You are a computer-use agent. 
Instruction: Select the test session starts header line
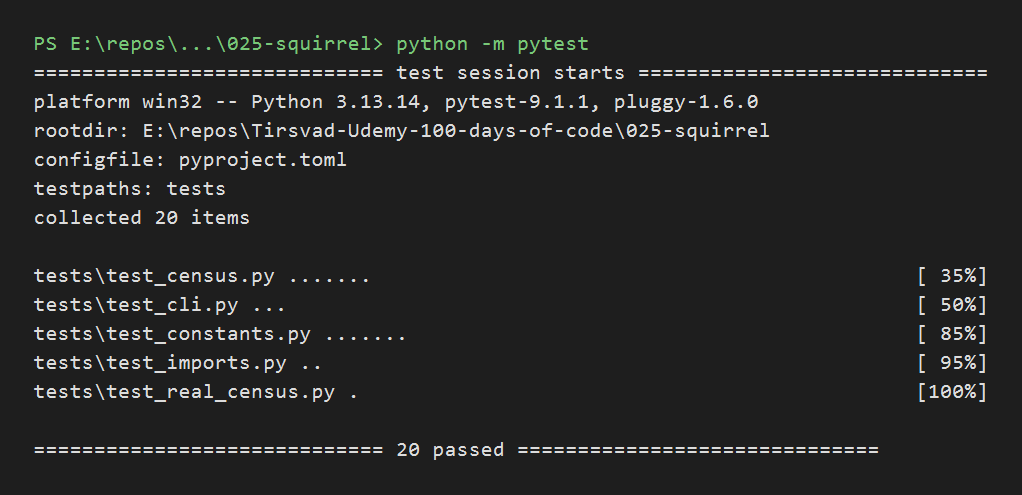[511, 73]
